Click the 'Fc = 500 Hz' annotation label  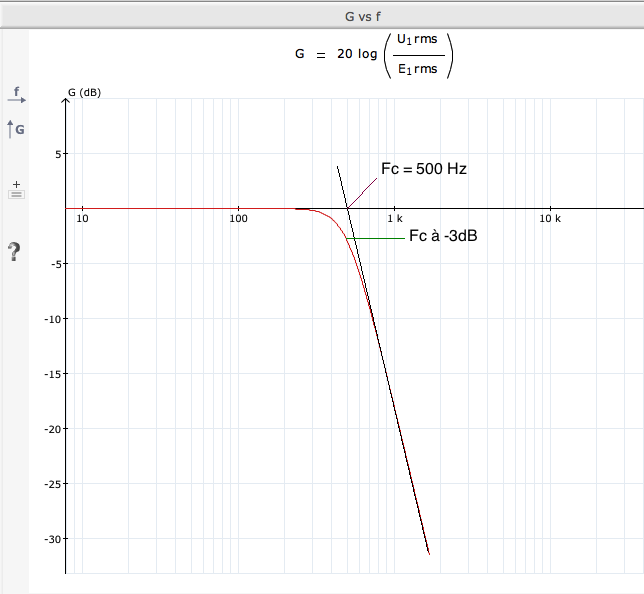pyautogui.click(x=423, y=169)
